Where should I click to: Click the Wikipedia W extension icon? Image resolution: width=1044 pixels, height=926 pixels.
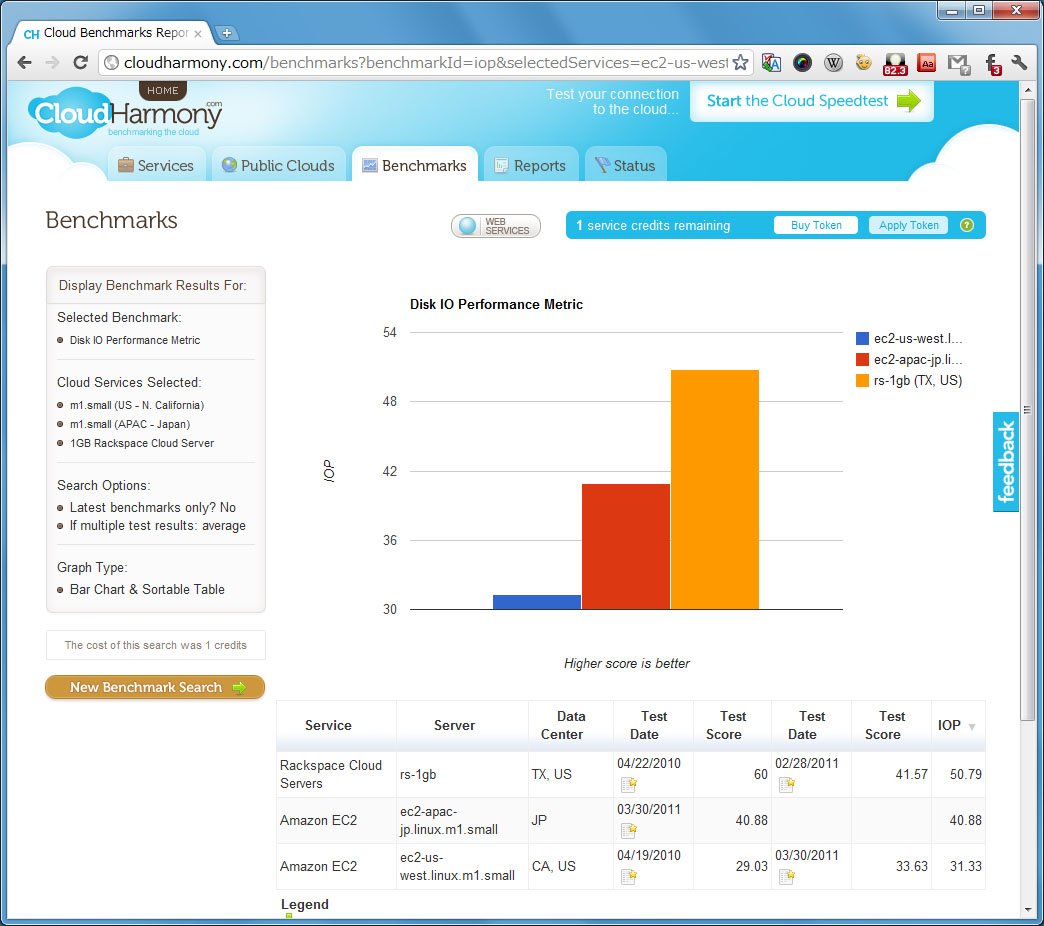click(x=833, y=63)
